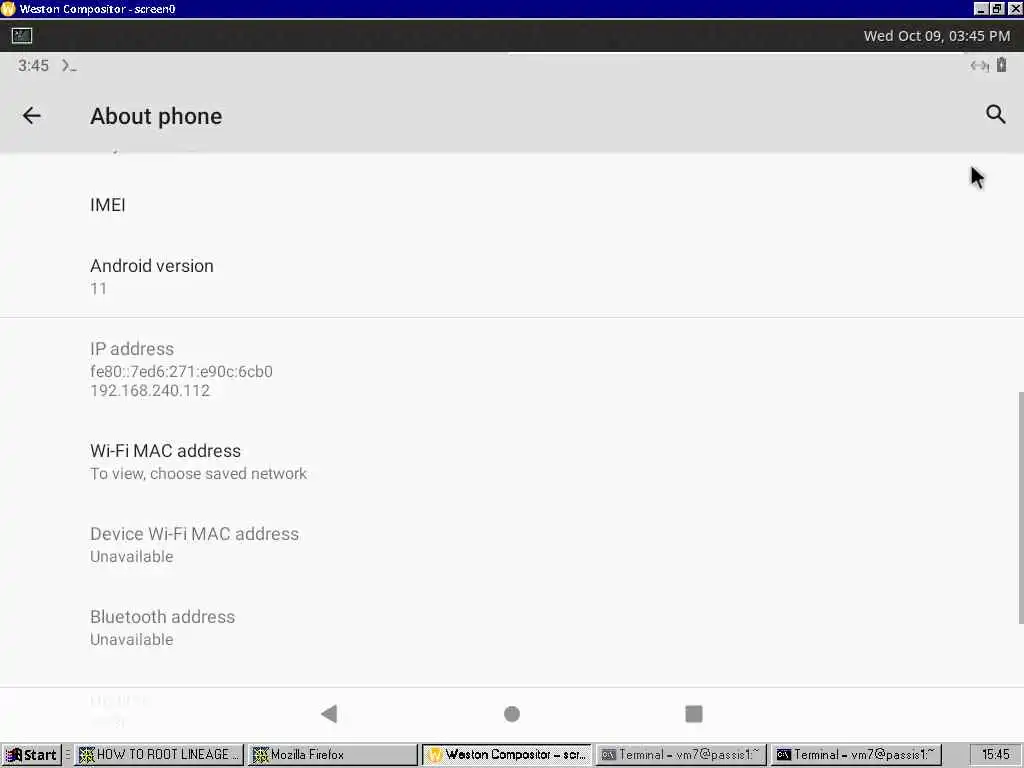Click the terminal prompt icon in status bar
The image size is (1024, 768).
69,65
